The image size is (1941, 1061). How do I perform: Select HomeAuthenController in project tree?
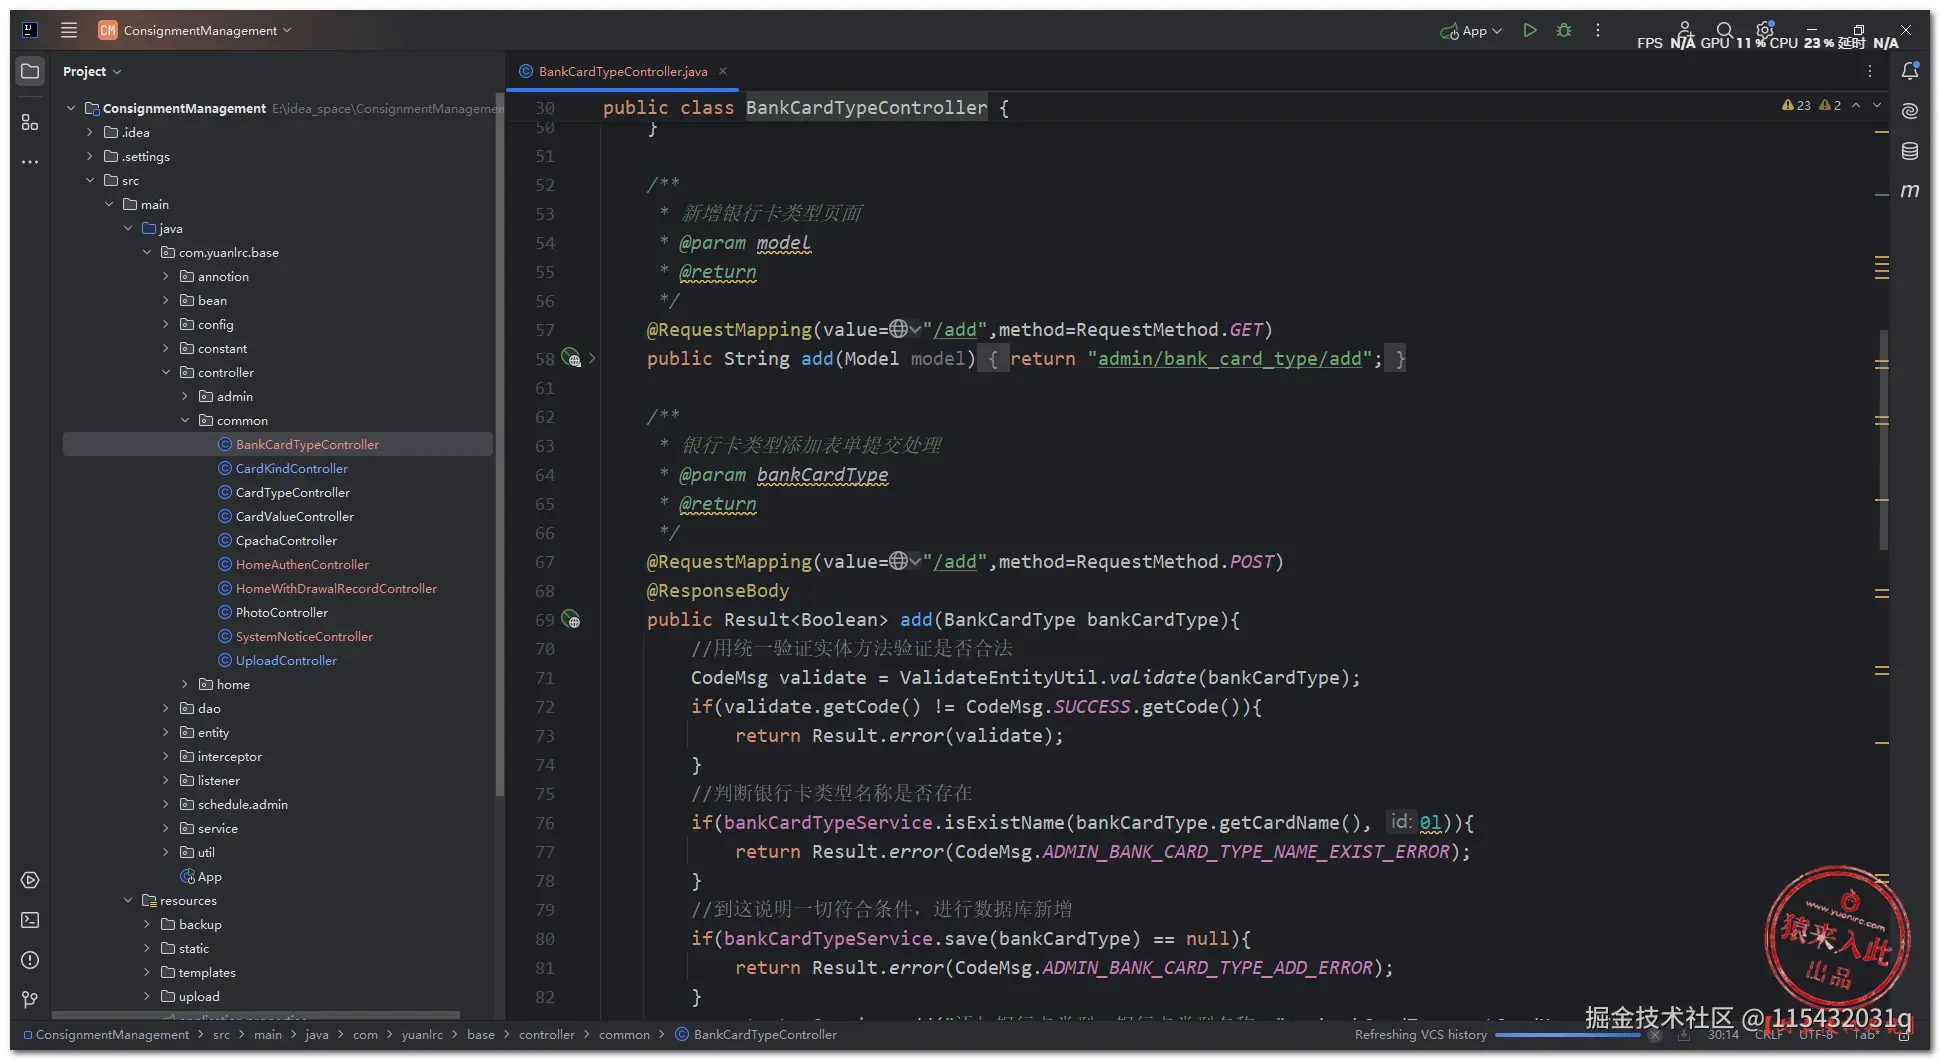[x=302, y=564]
